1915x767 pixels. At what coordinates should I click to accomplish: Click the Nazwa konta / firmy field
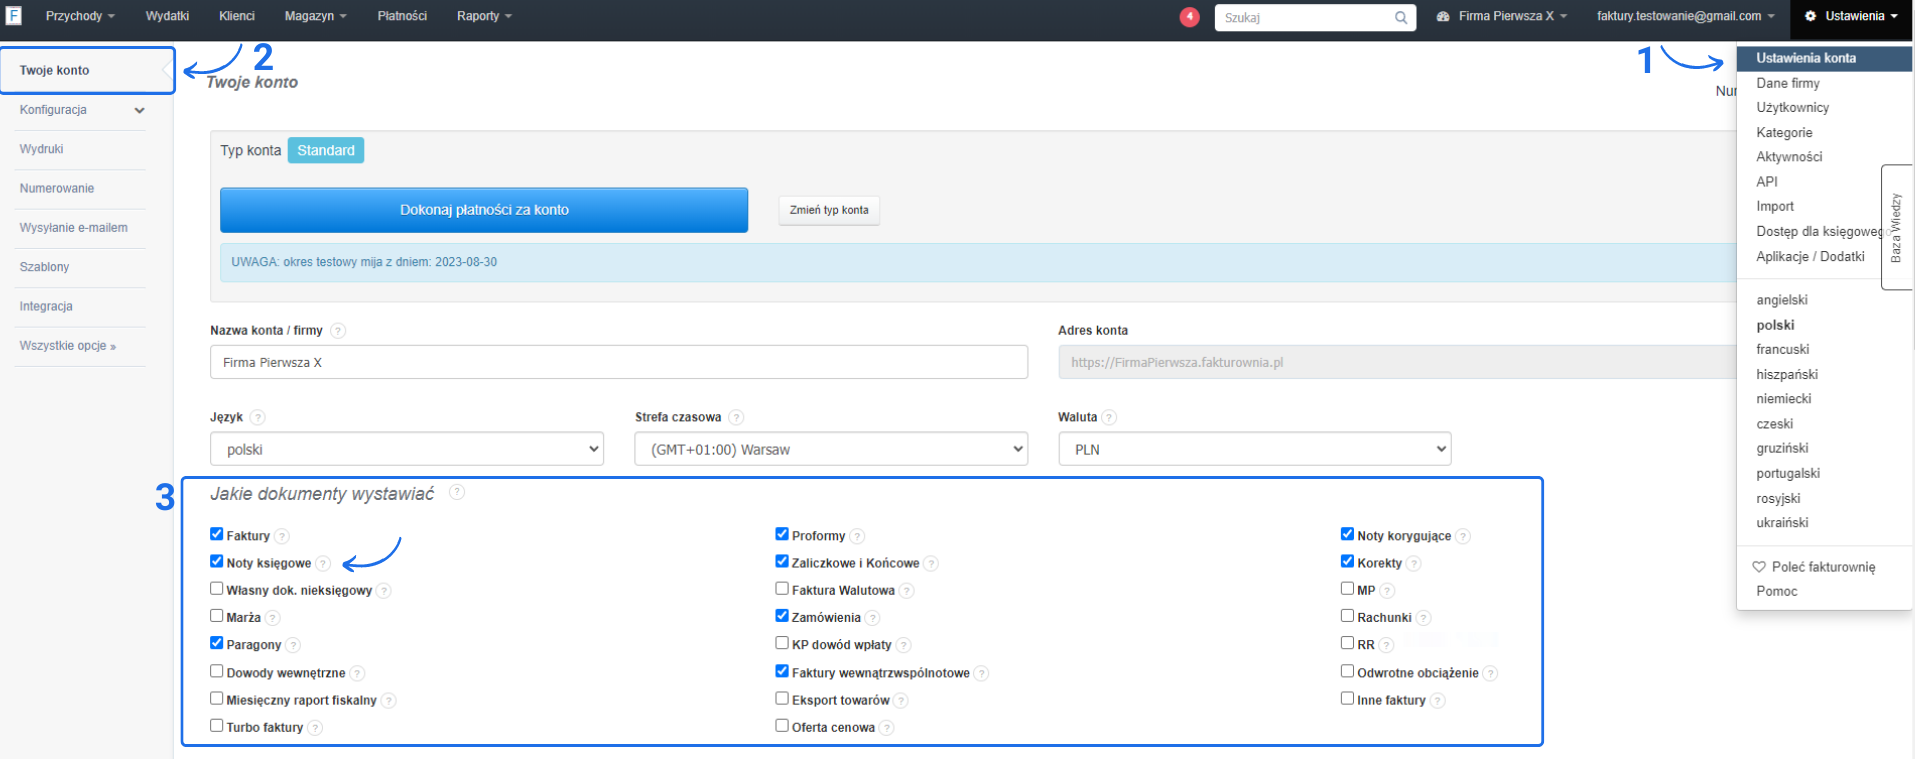point(618,362)
